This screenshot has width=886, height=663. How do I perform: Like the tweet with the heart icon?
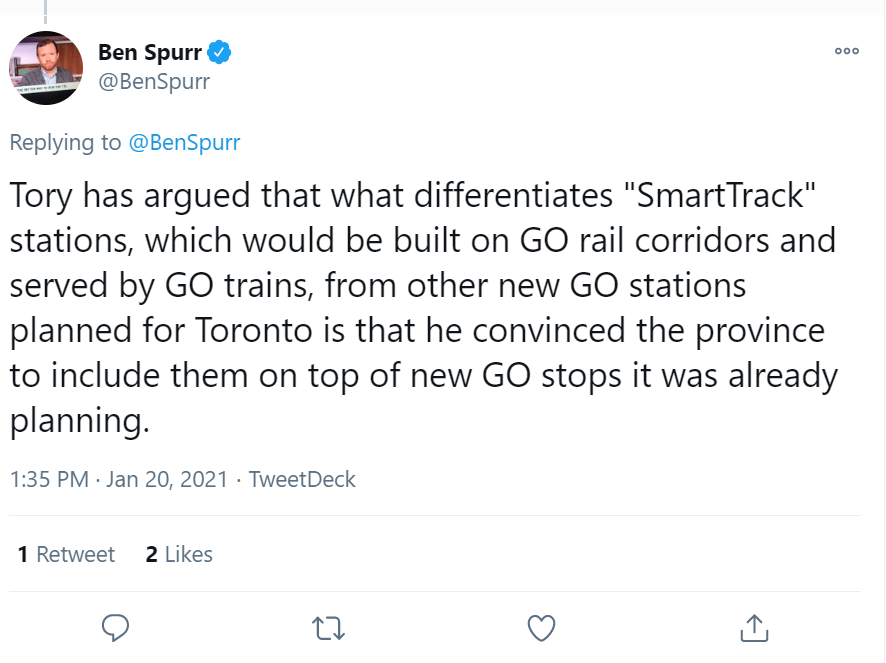coord(541,627)
